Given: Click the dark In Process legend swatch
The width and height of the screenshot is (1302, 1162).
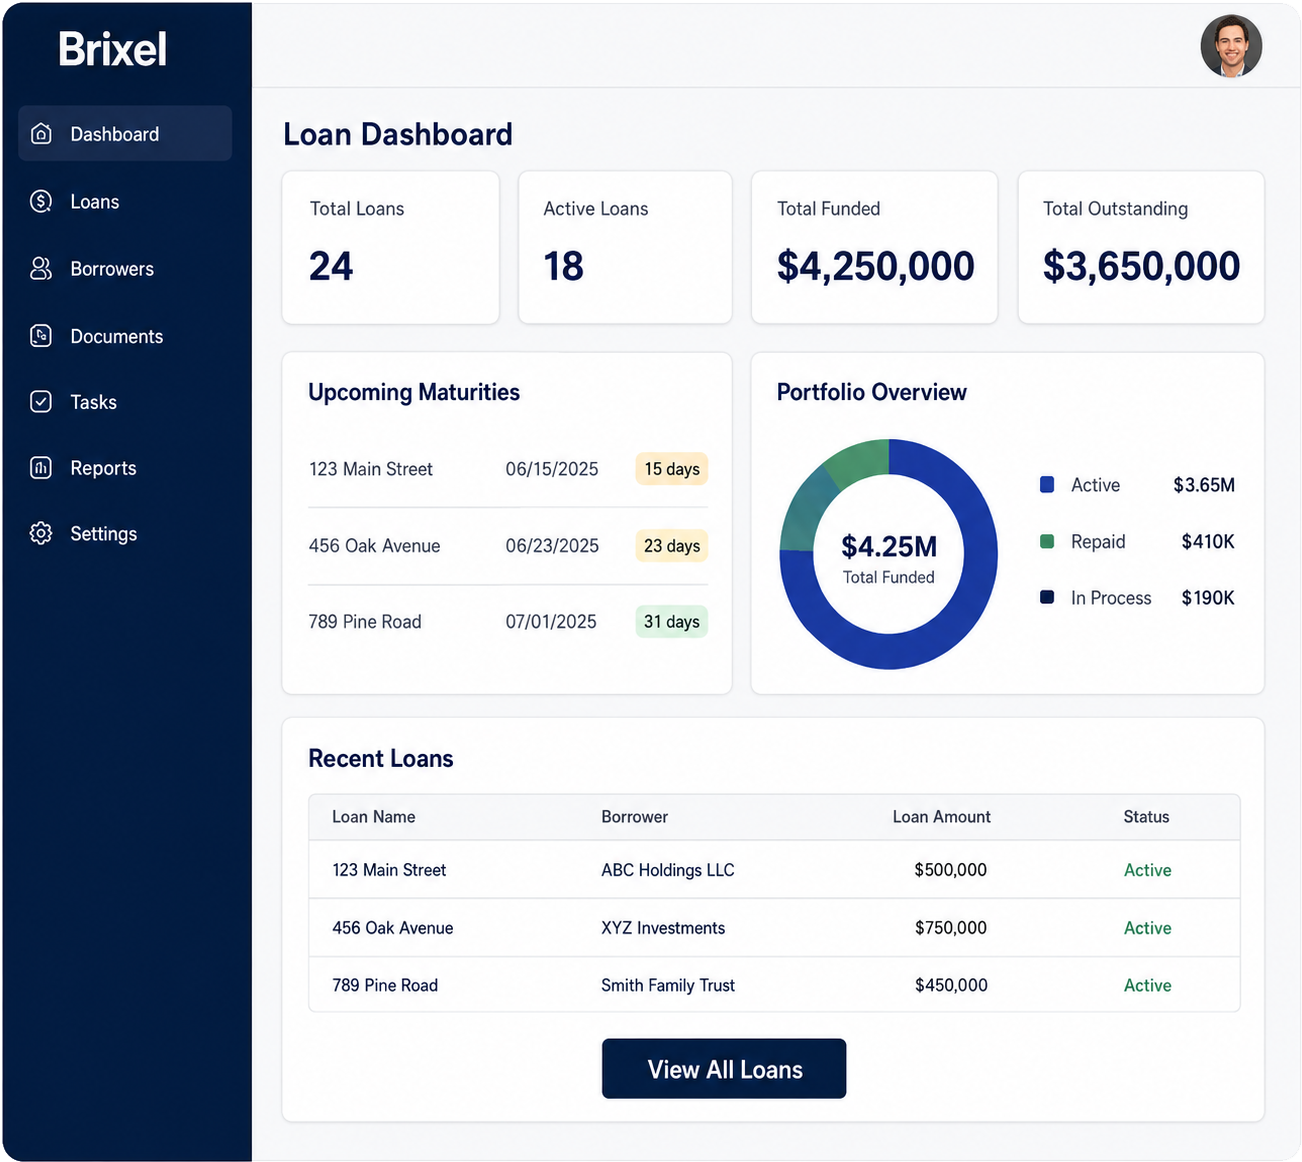Looking at the screenshot, I should coord(1047,597).
